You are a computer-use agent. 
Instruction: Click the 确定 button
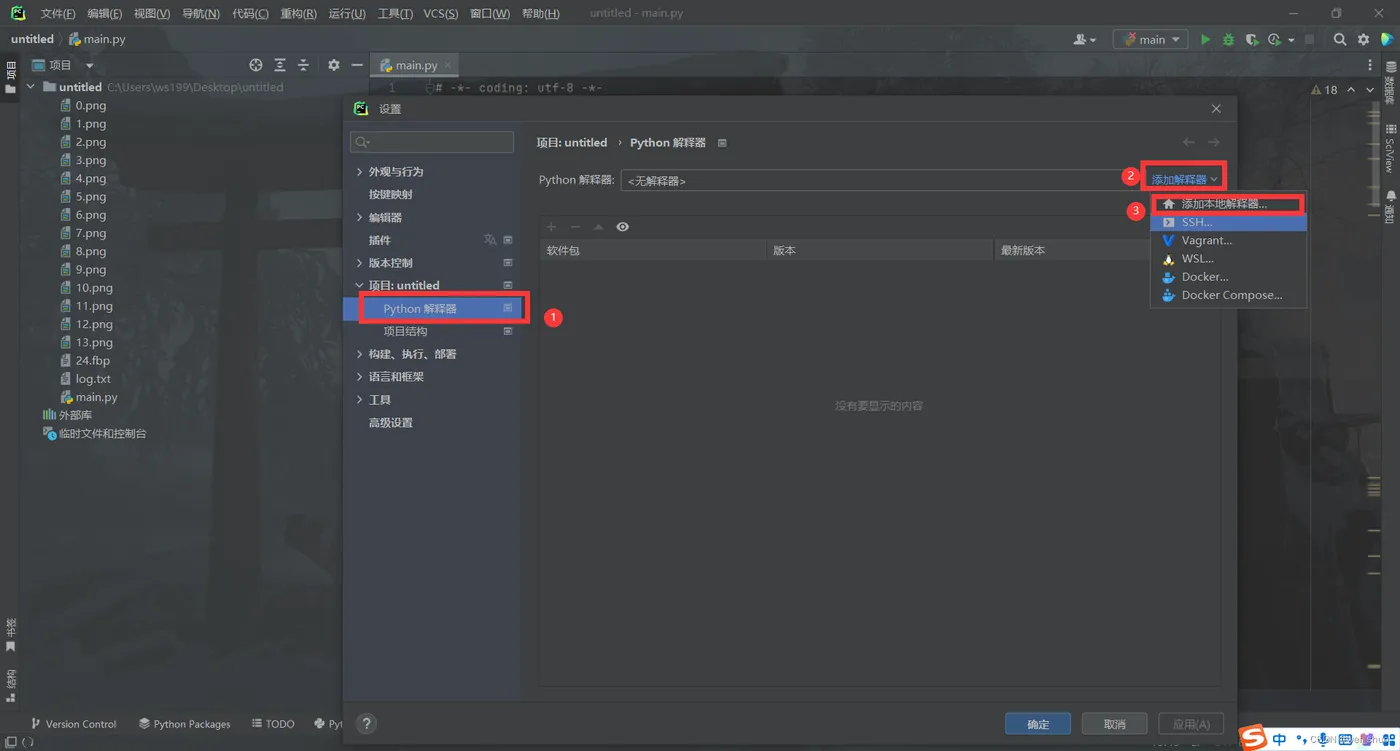tap(1038, 724)
